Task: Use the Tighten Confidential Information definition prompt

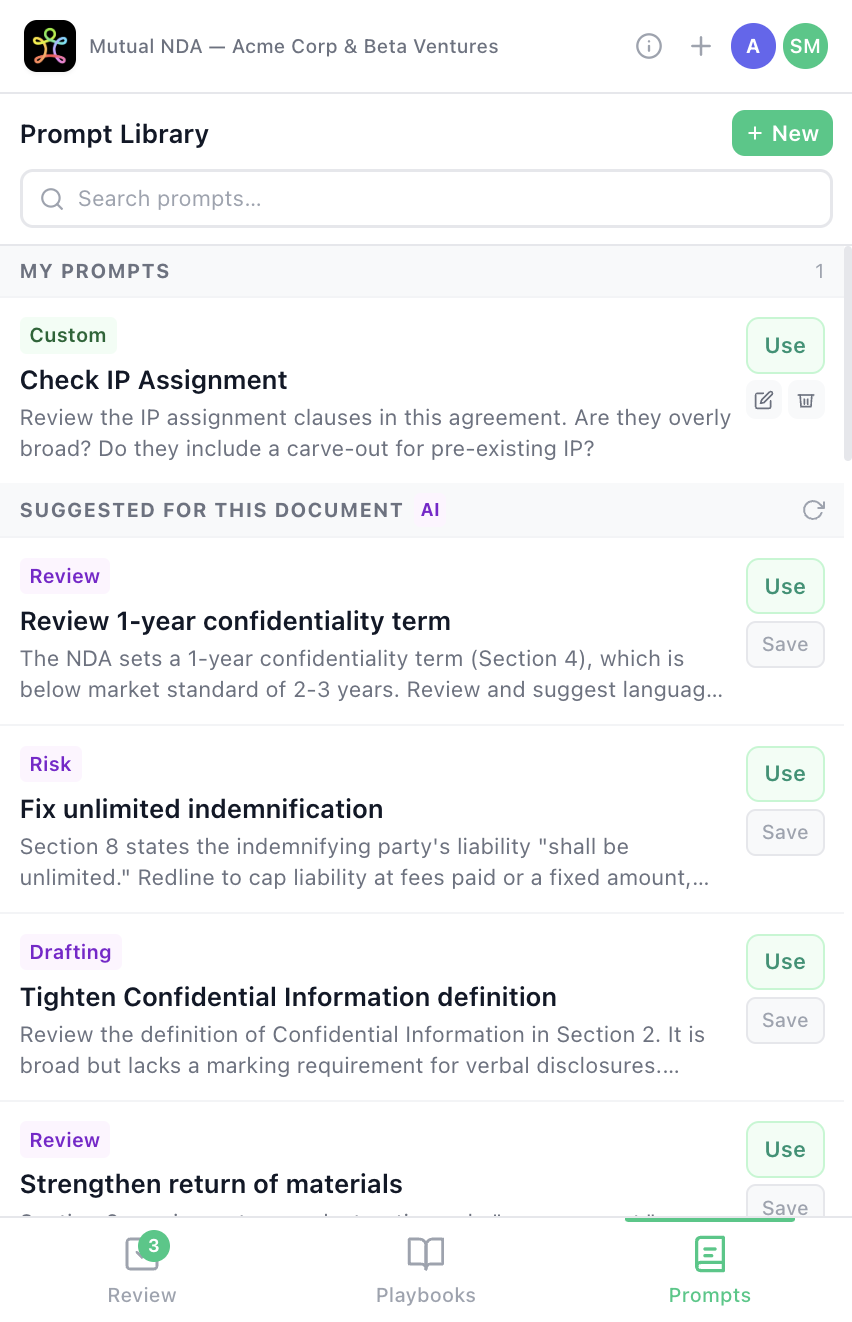Action: tap(785, 961)
